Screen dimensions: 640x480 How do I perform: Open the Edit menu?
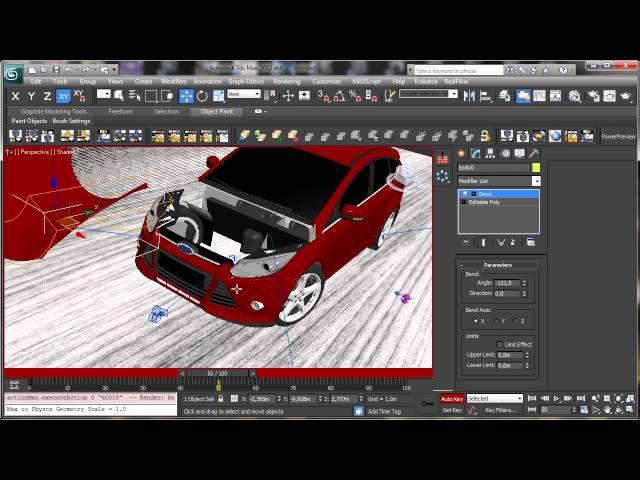(x=36, y=82)
